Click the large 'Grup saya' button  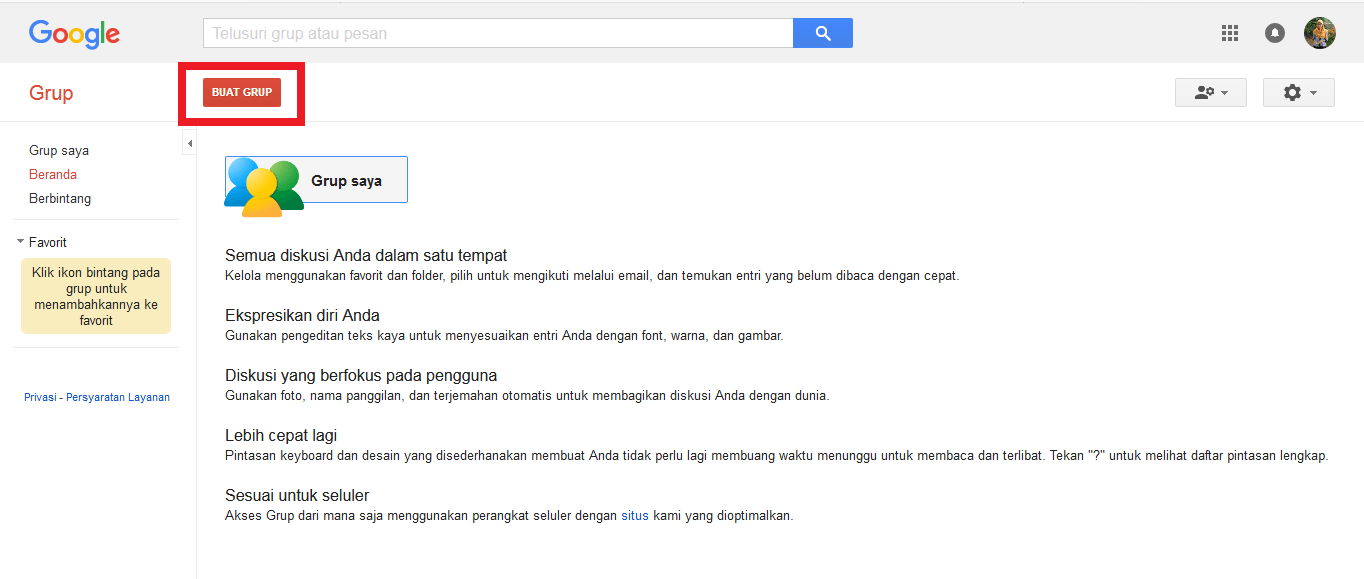coord(316,180)
